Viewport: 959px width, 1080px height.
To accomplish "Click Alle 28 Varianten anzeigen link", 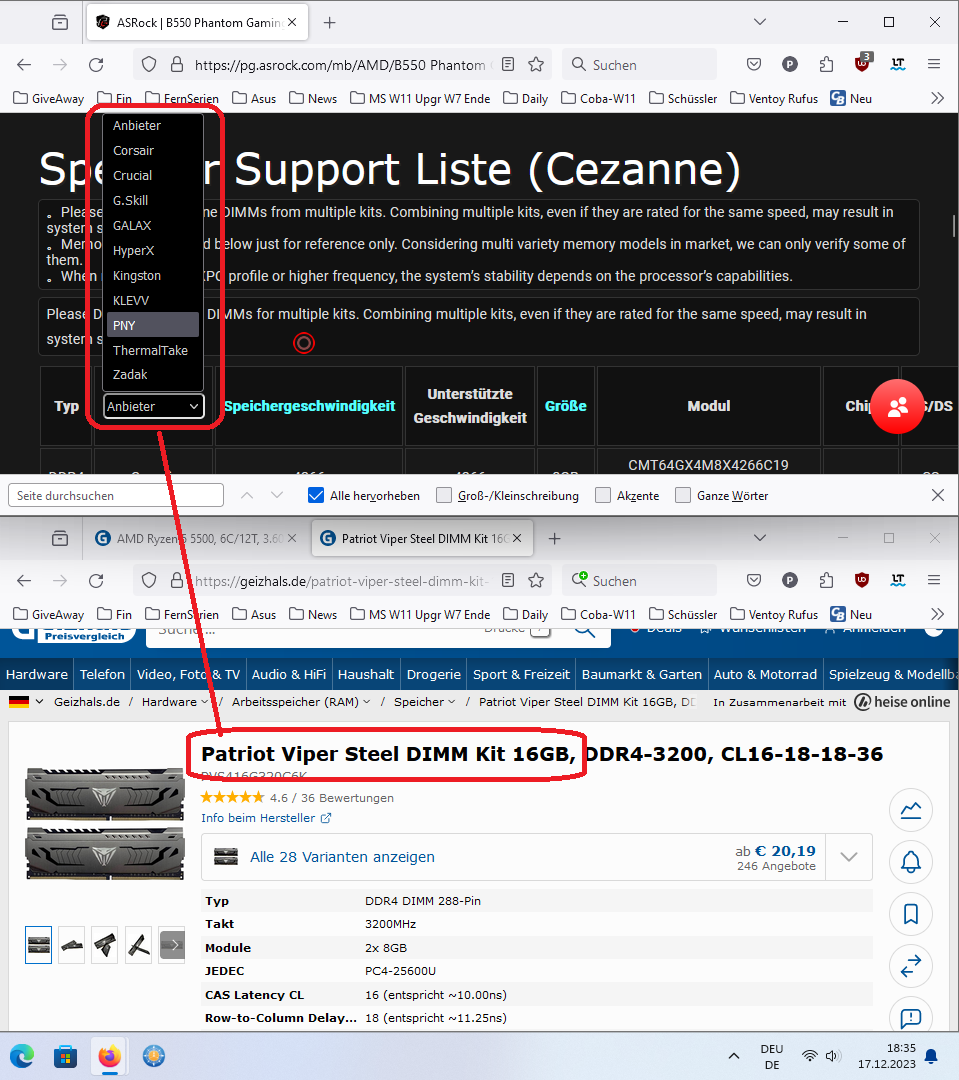I will (x=342, y=857).
